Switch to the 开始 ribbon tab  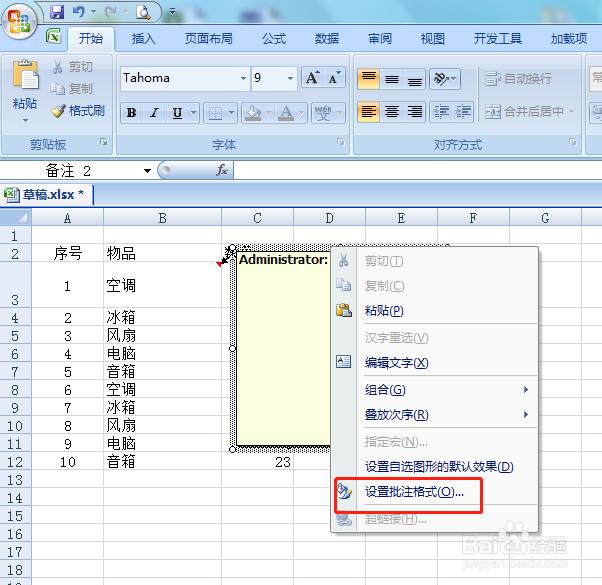91,39
